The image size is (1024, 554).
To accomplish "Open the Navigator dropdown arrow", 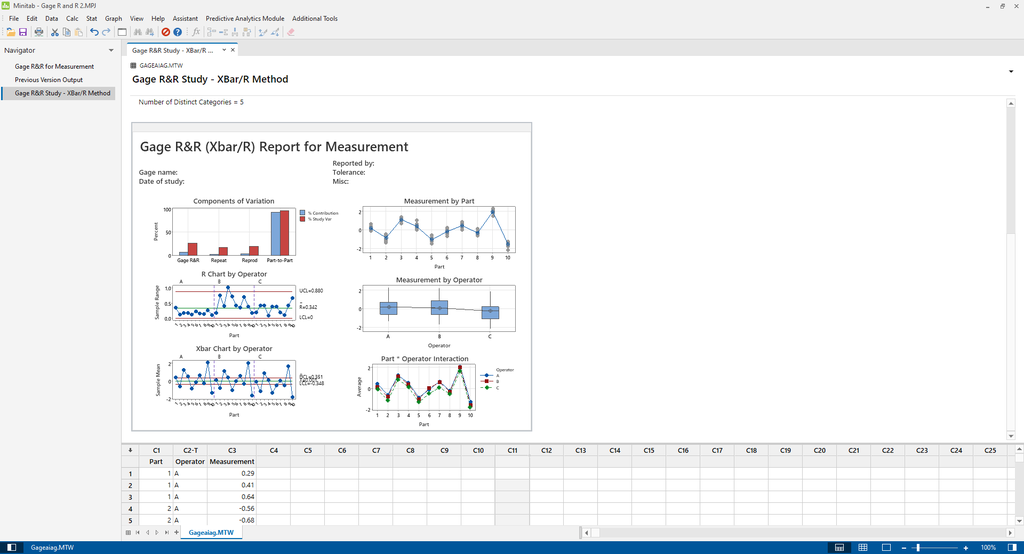I will [x=111, y=50].
